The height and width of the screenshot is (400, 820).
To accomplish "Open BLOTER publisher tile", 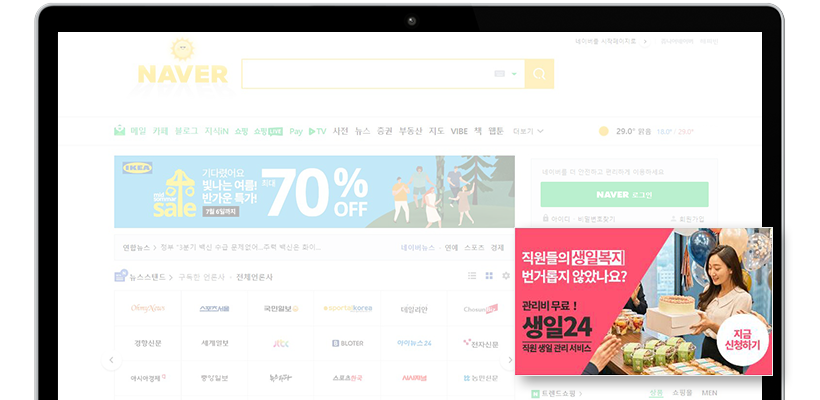I will [347, 344].
